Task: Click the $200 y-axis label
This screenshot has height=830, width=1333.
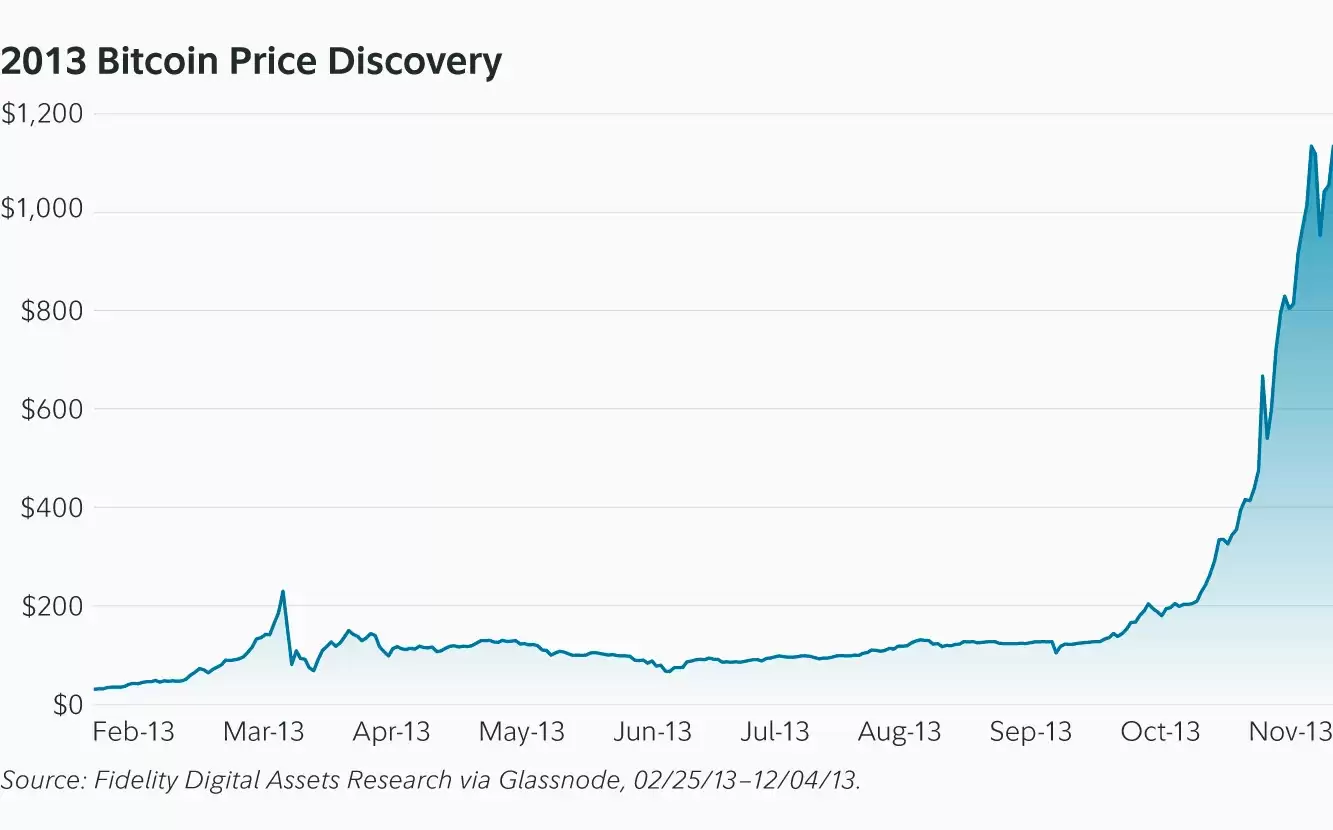Action: [x=52, y=606]
